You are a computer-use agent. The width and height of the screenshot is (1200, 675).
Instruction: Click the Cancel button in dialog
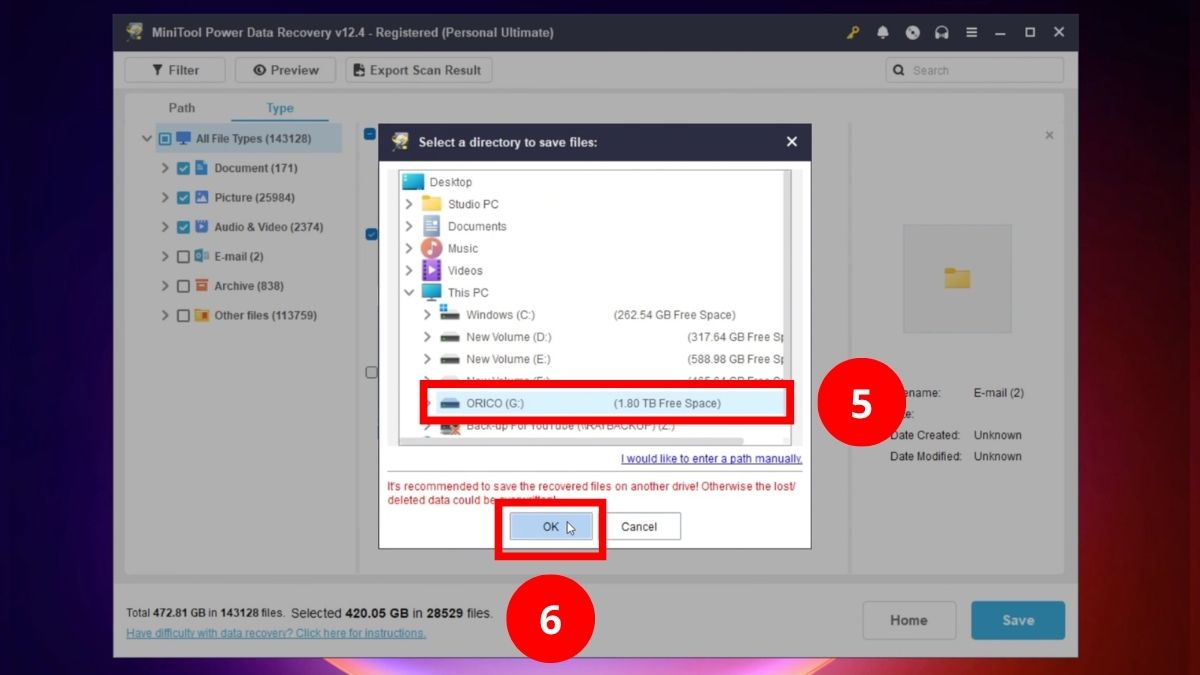pos(639,527)
